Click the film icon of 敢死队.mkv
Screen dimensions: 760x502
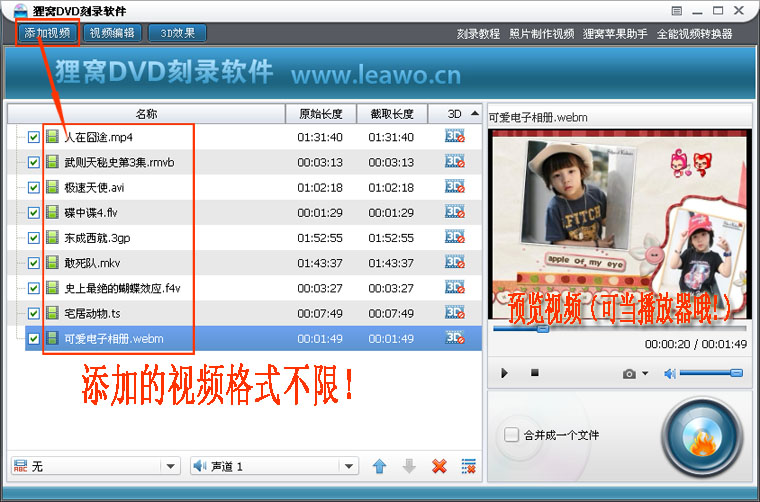[x=52, y=263]
